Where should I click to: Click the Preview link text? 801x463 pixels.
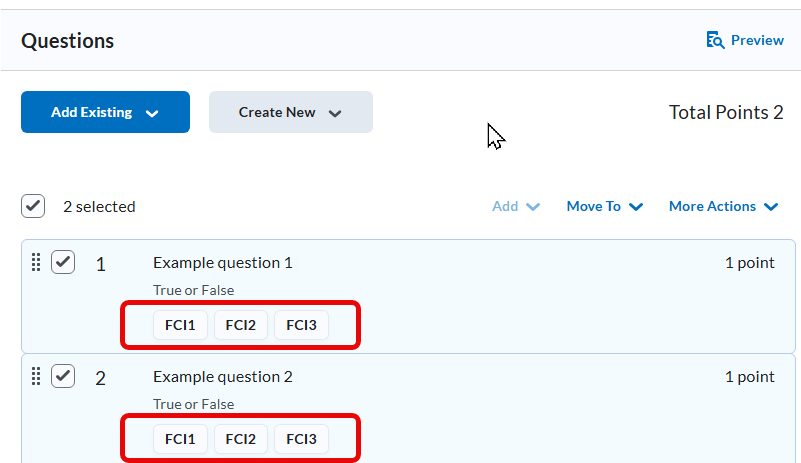(x=757, y=40)
